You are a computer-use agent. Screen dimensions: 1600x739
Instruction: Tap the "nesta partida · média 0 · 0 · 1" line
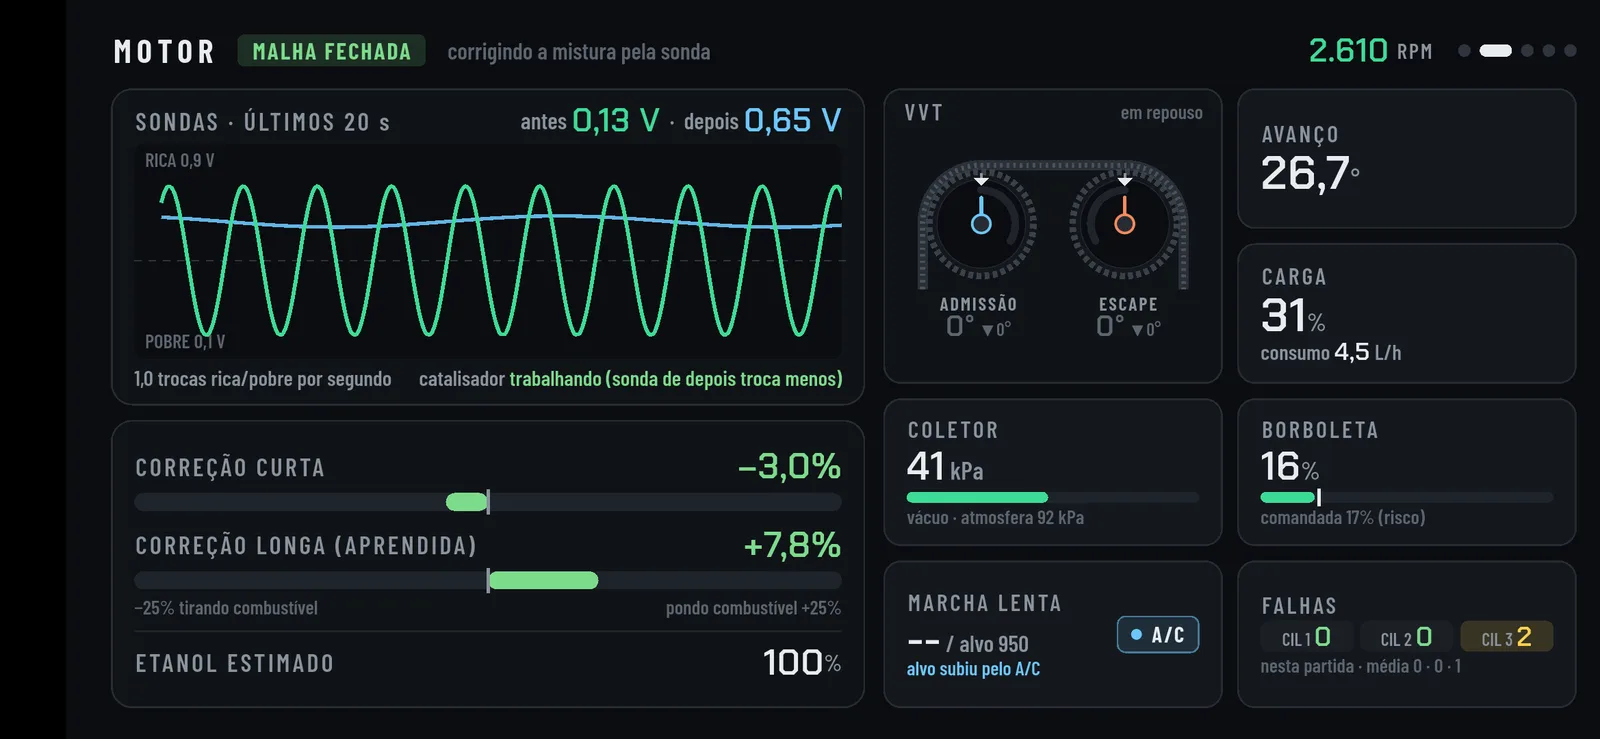pos(1361,666)
